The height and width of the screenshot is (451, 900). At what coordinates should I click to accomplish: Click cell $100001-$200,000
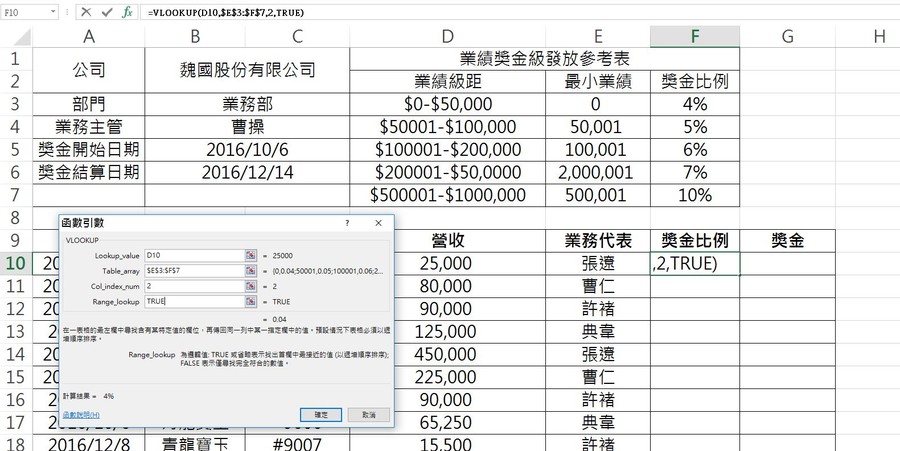tap(447, 150)
